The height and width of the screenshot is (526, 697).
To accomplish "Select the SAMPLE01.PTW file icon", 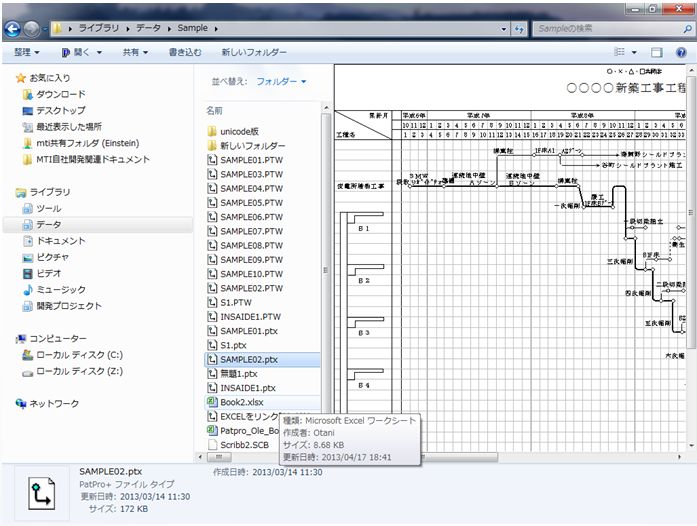I will (212, 160).
